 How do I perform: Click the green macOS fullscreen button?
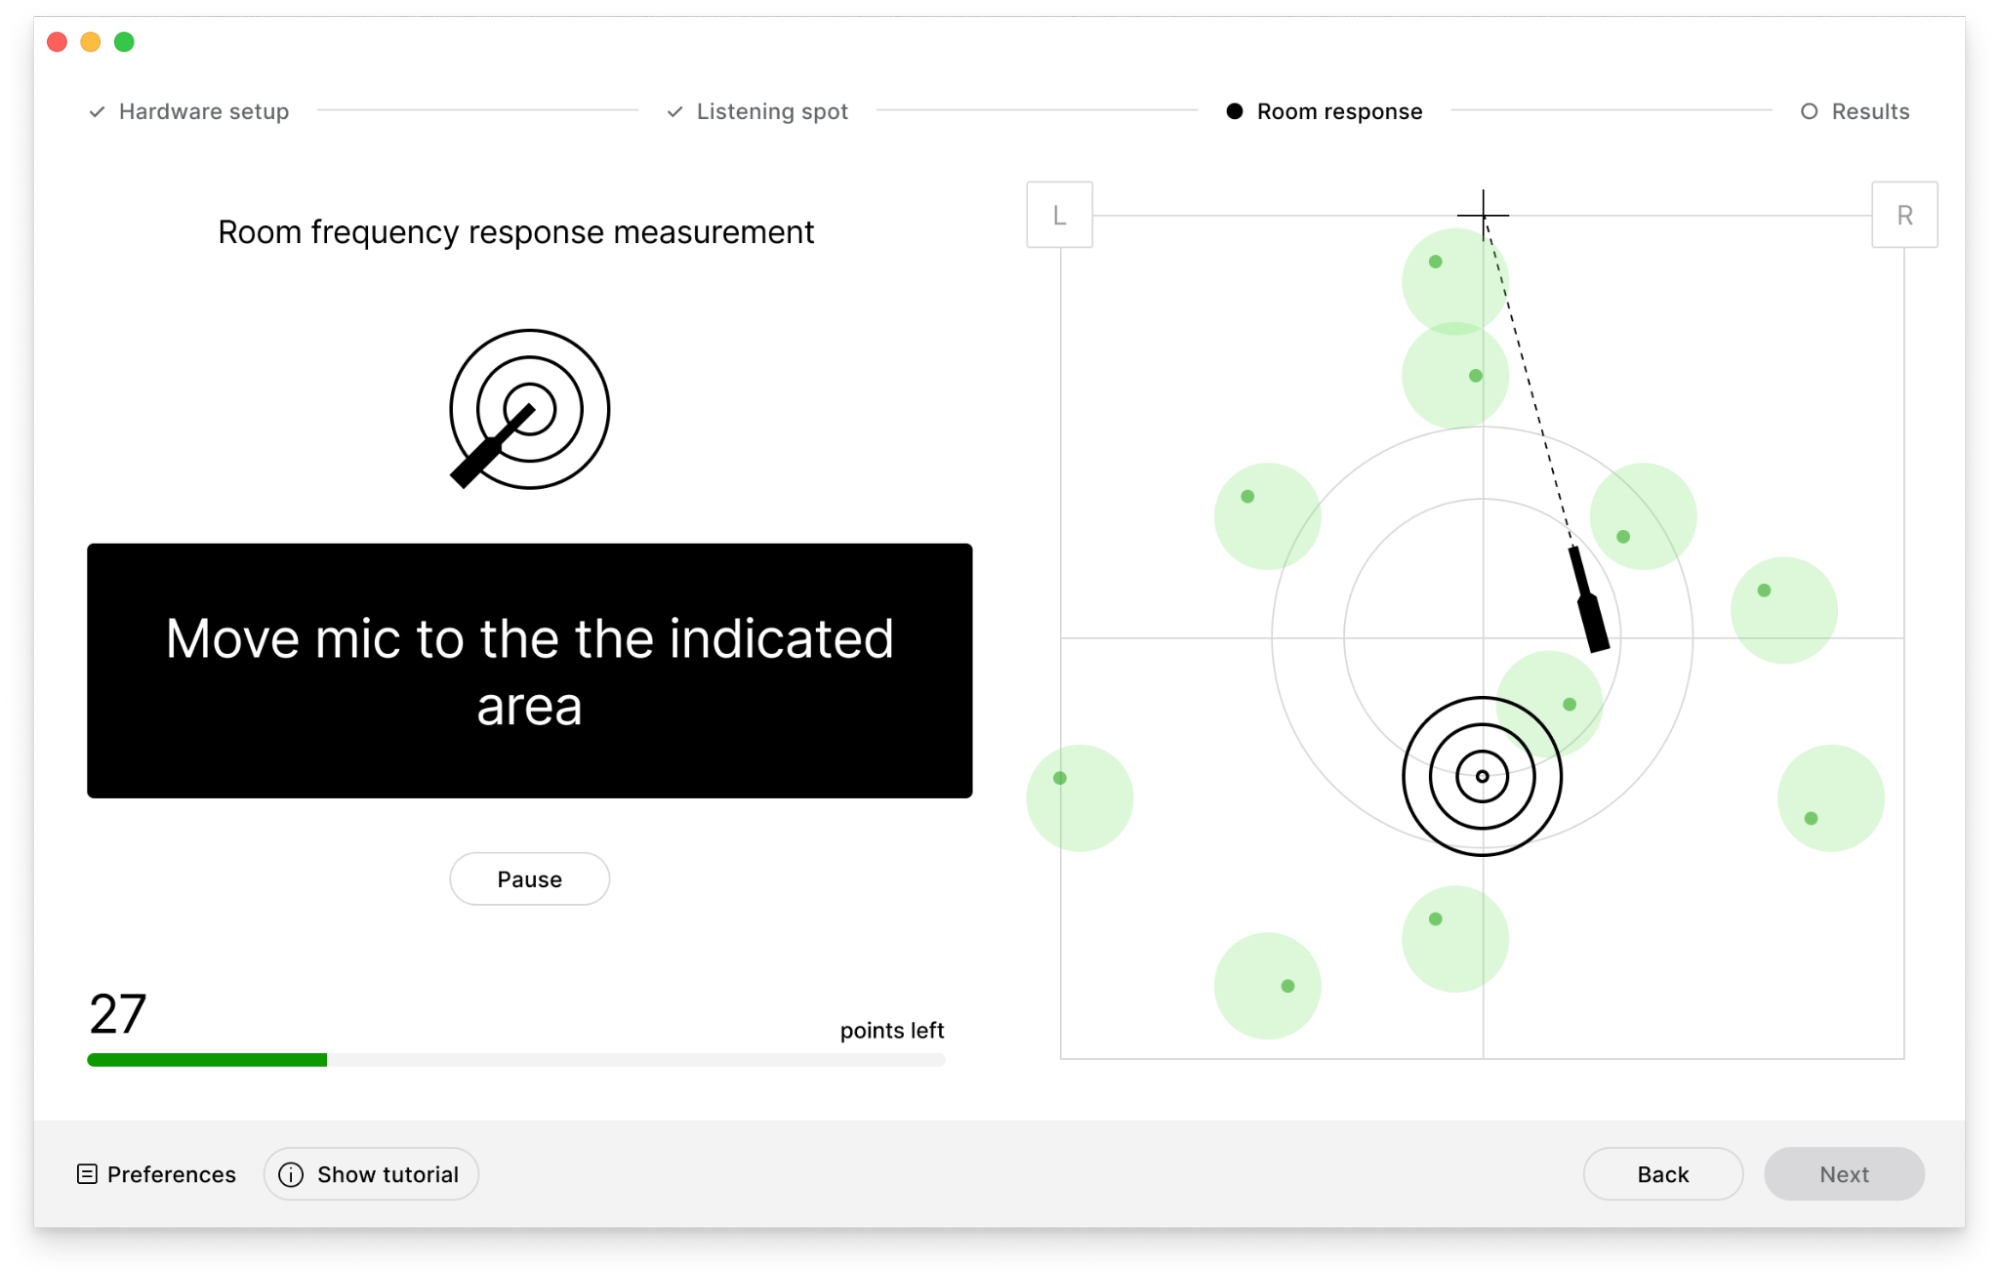[x=124, y=42]
